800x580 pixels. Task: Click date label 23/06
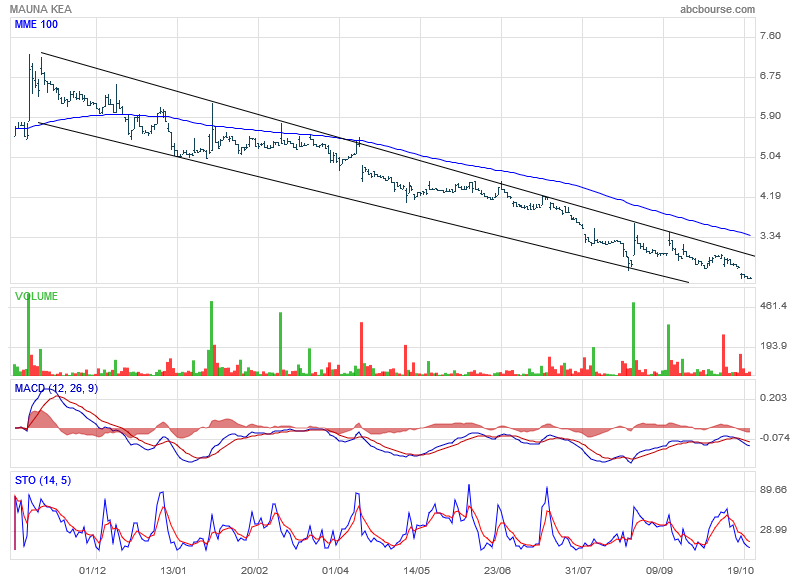tap(497, 570)
